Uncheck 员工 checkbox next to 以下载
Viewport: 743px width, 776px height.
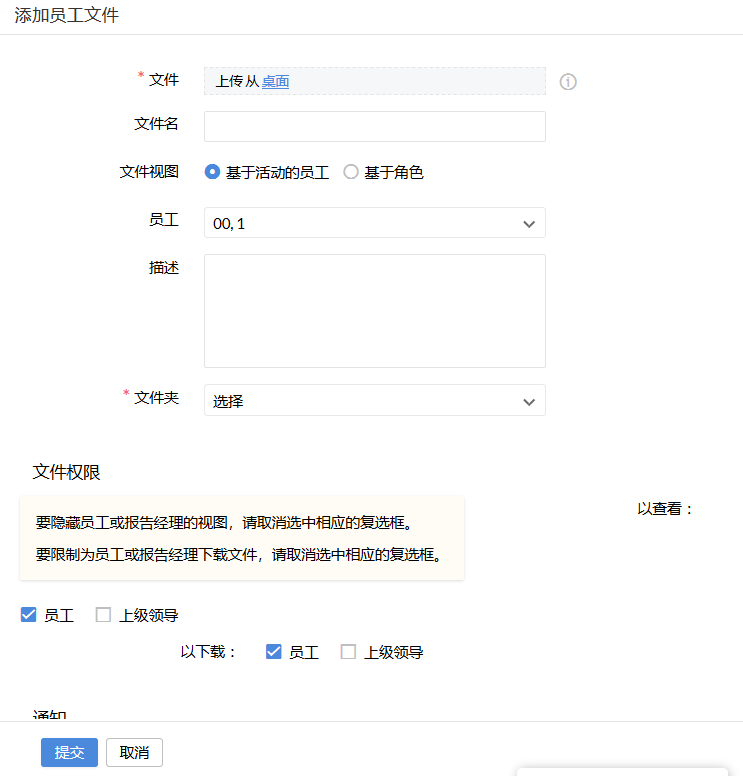pyautogui.click(x=274, y=652)
